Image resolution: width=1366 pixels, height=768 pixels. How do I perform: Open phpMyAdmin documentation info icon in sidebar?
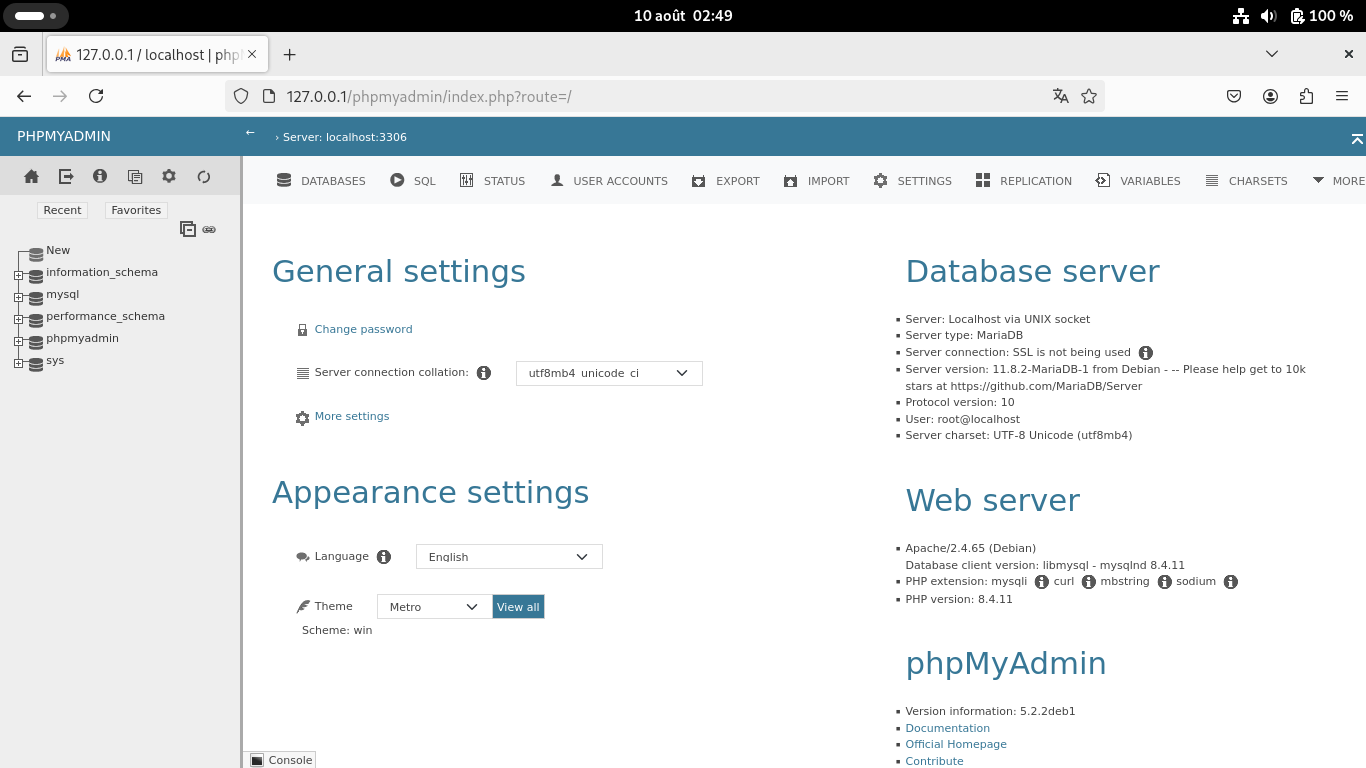point(100,177)
